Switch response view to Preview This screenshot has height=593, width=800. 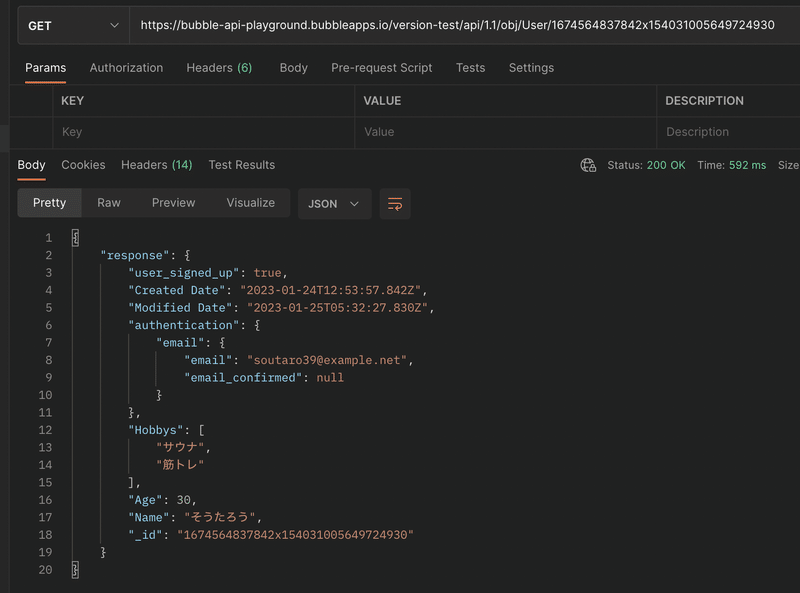point(173,203)
